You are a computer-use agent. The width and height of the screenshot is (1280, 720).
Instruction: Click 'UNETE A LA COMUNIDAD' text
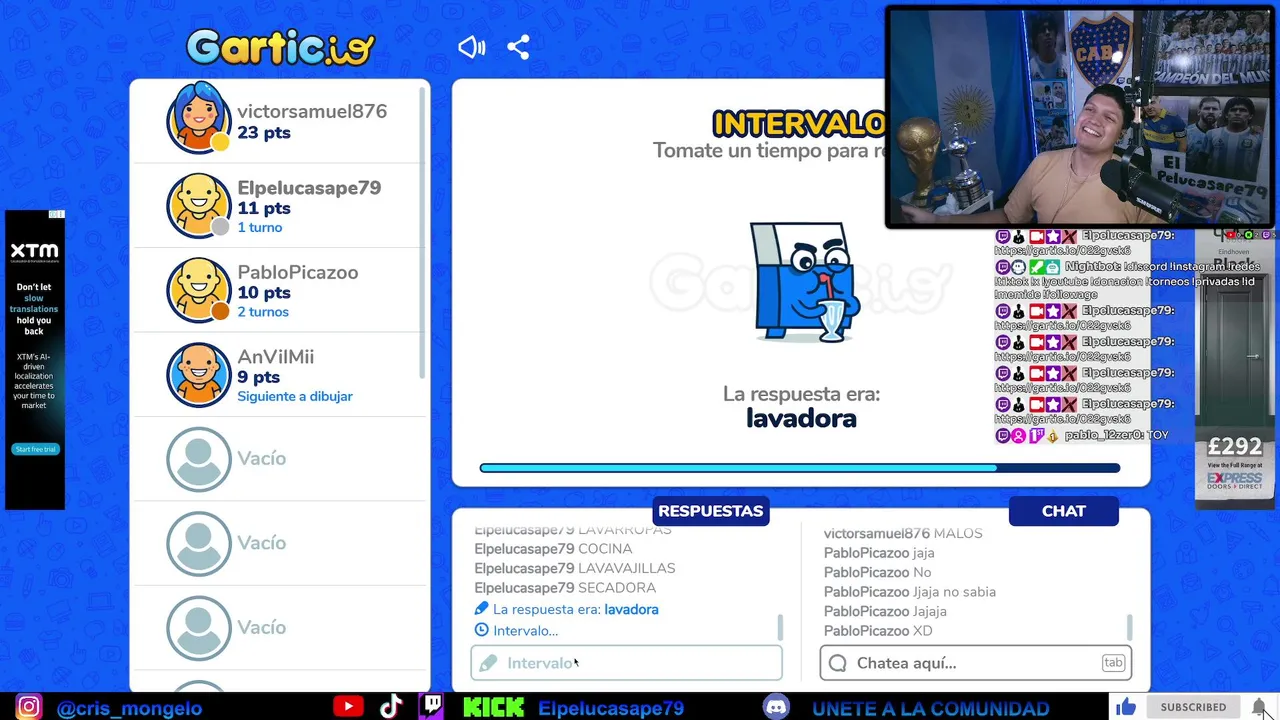tap(931, 708)
